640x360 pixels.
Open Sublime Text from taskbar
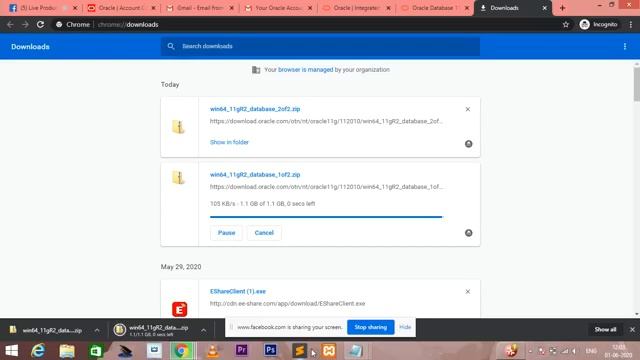coord(299,351)
